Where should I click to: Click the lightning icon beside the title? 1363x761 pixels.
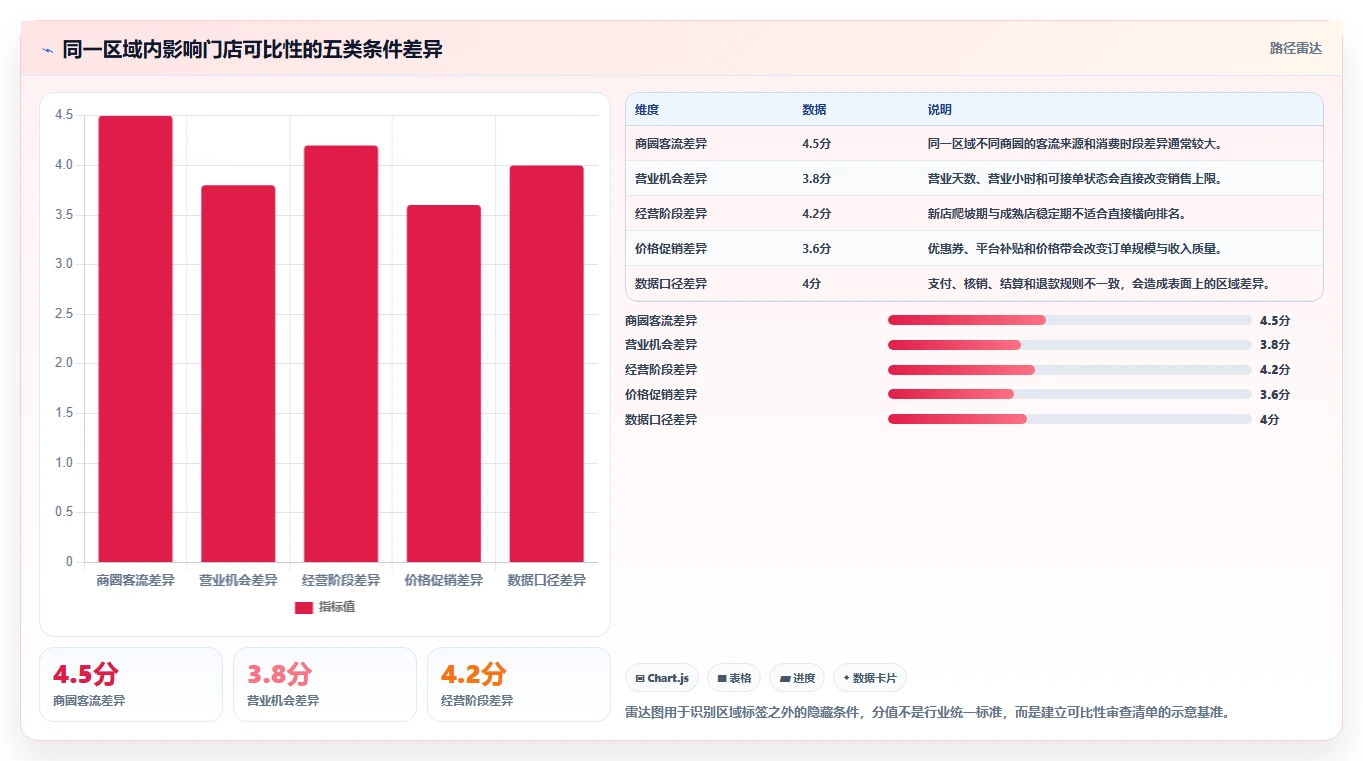(48, 50)
